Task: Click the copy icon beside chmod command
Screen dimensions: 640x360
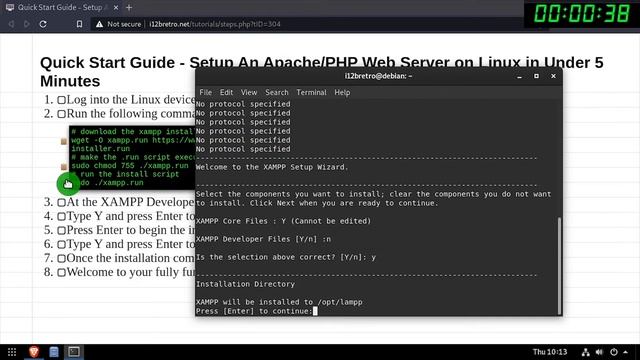Action: click(64, 167)
